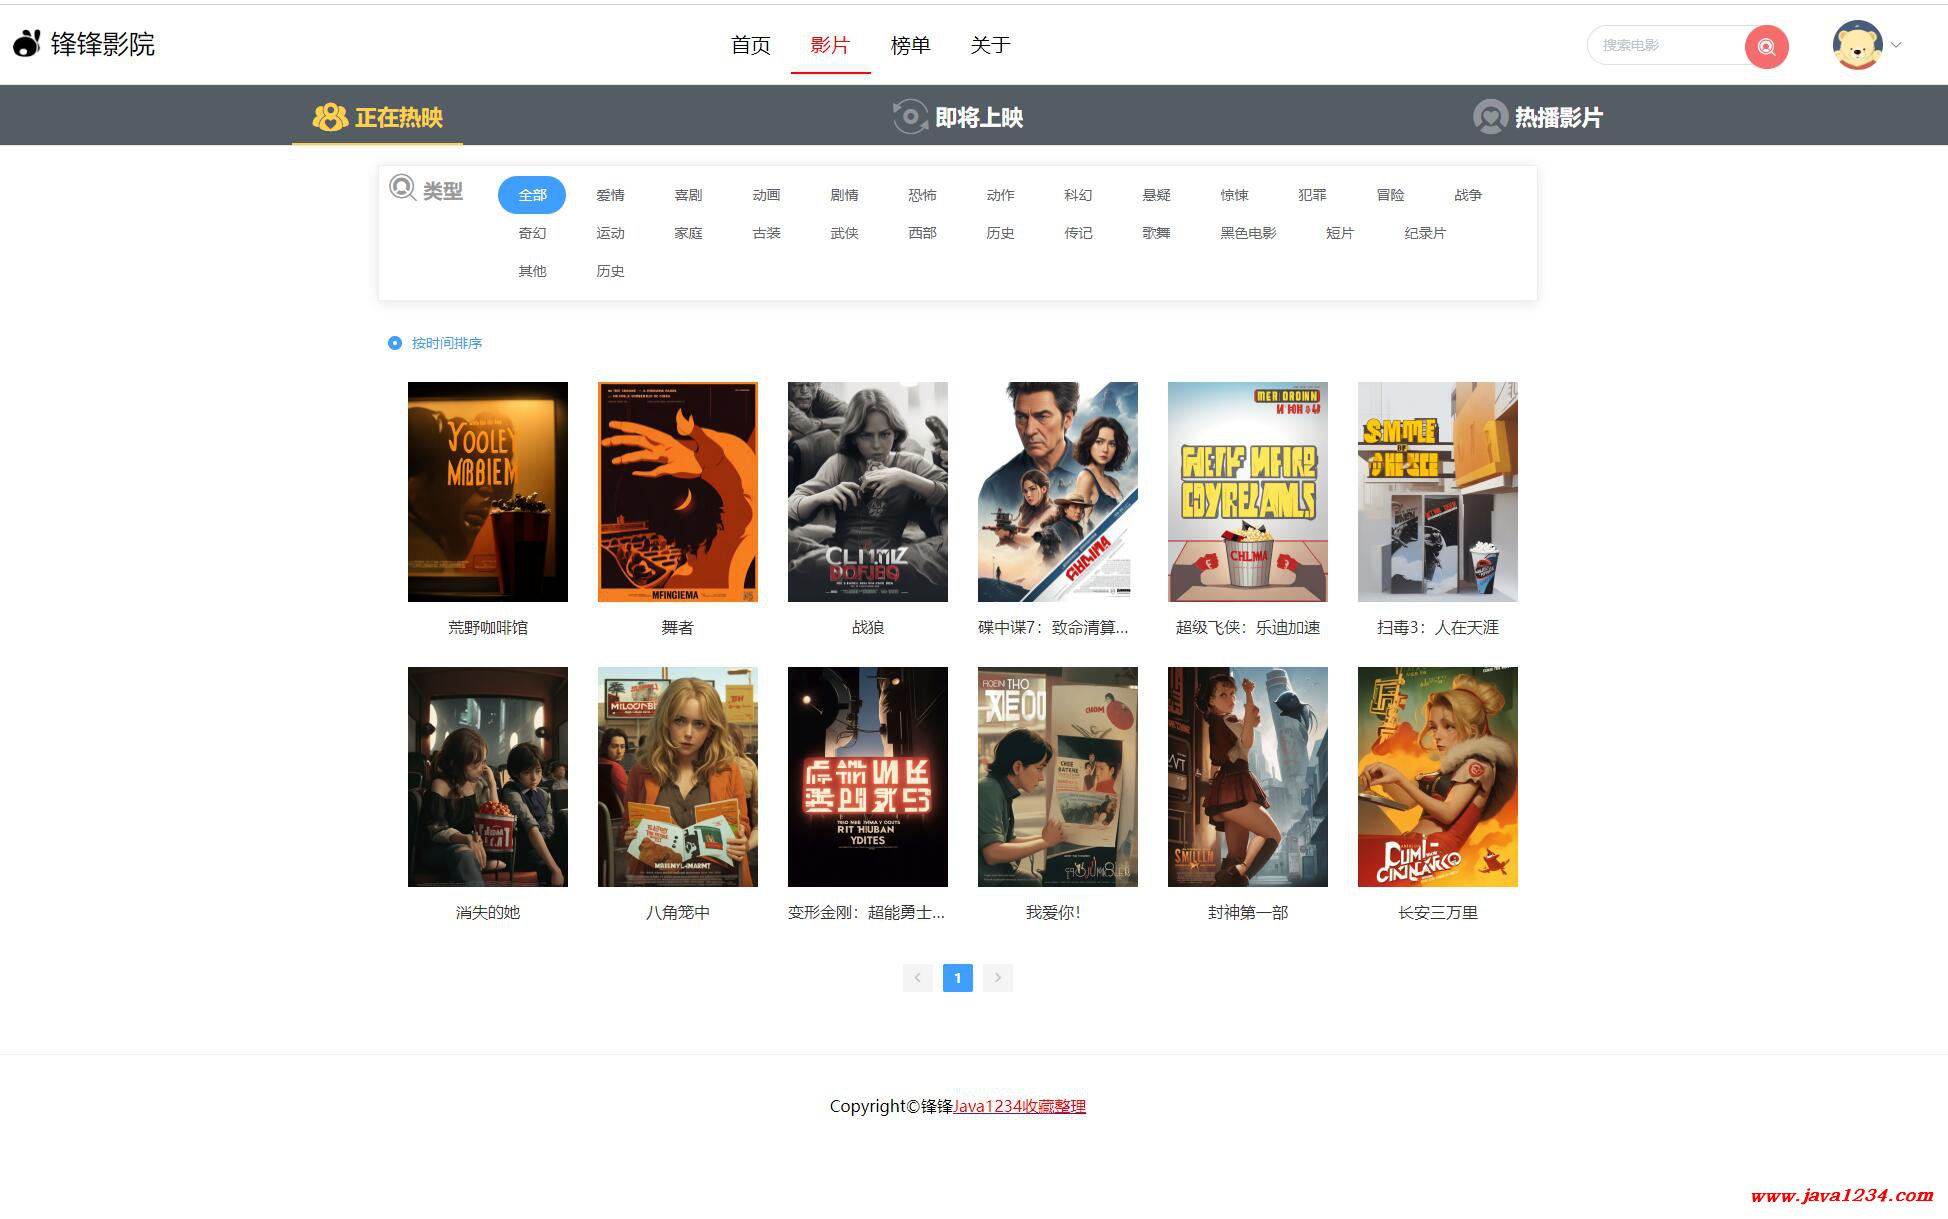
Task: Follow the Java1234收藏整理 footer link
Action: pyautogui.click(x=1020, y=1106)
